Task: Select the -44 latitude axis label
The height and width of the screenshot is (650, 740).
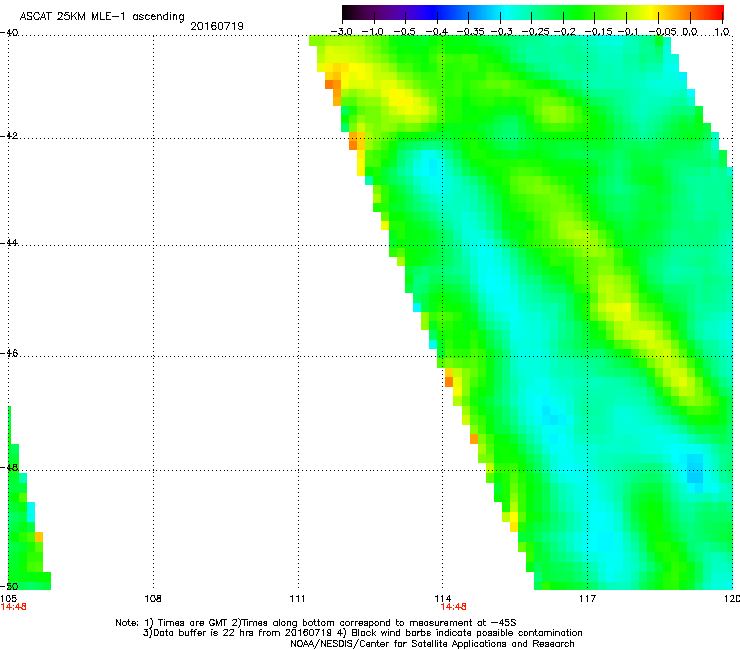Action: click(x=9, y=243)
